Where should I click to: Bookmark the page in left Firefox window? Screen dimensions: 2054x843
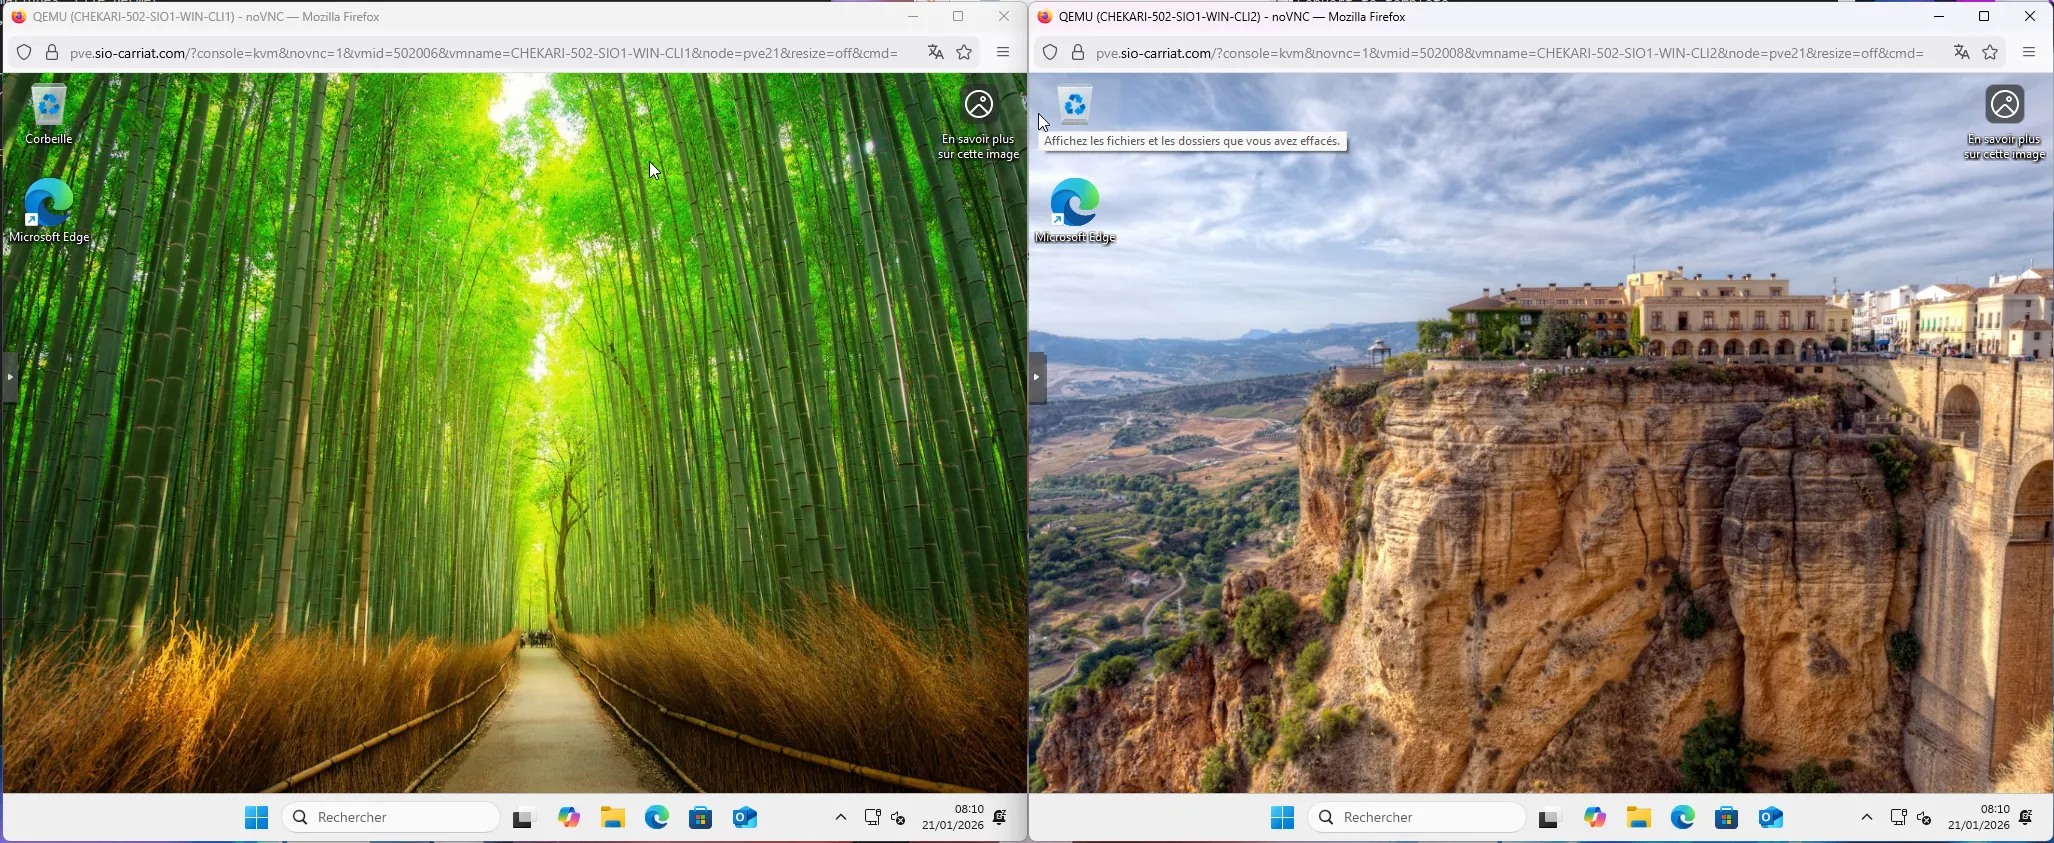[964, 53]
